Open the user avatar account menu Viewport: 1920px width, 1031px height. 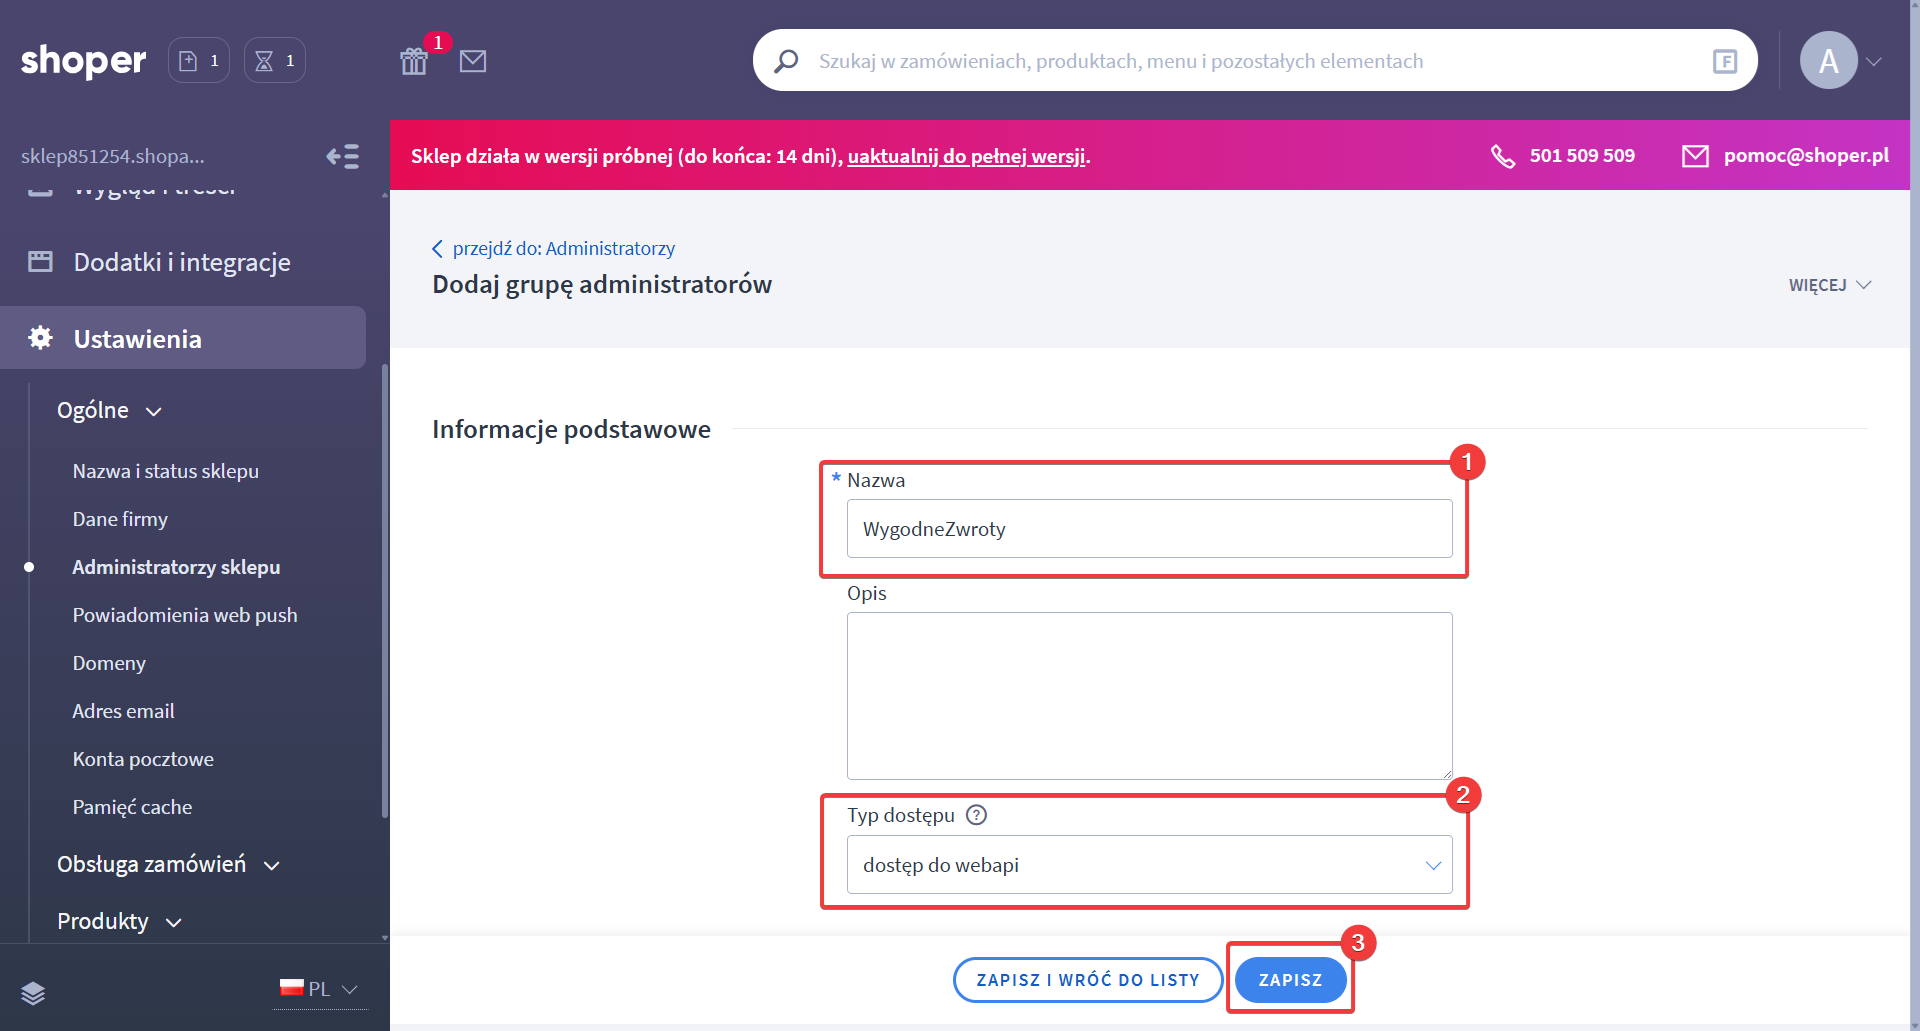pos(1840,61)
